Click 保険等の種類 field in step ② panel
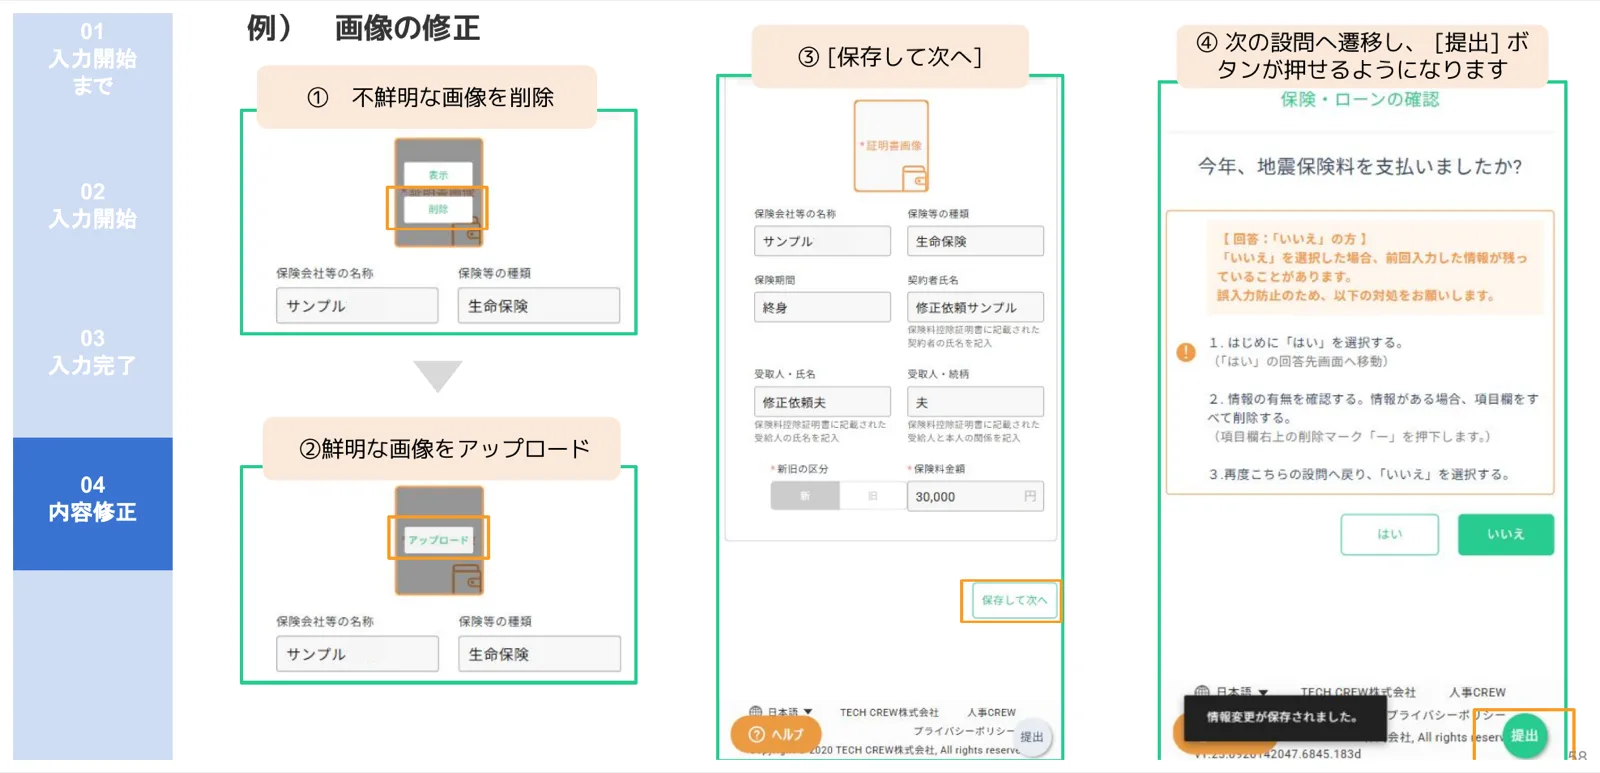Viewport: 1600px width, 773px height. pyautogui.click(x=539, y=654)
